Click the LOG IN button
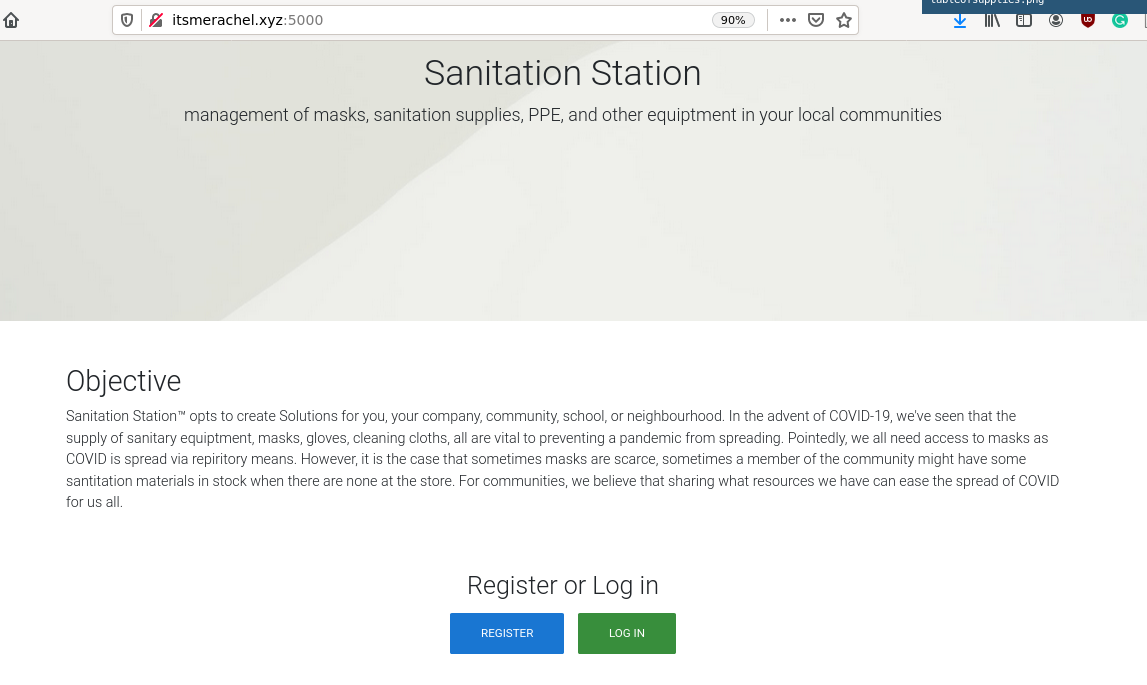 click(627, 633)
